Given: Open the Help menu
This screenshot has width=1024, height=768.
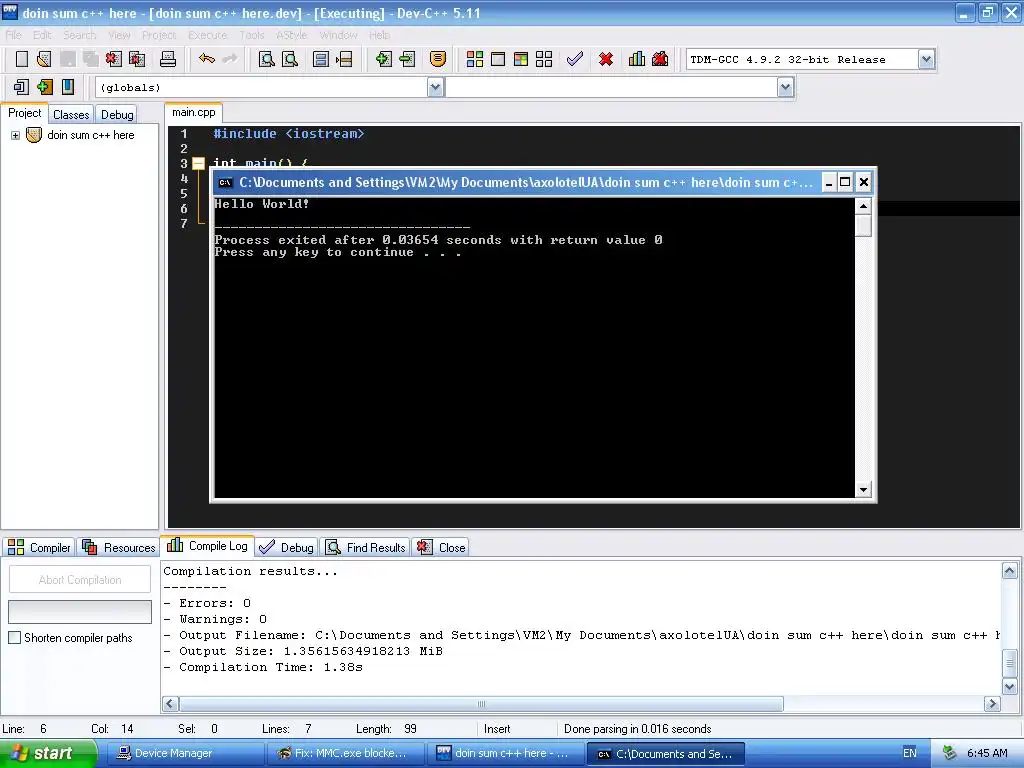Looking at the screenshot, I should [379, 35].
